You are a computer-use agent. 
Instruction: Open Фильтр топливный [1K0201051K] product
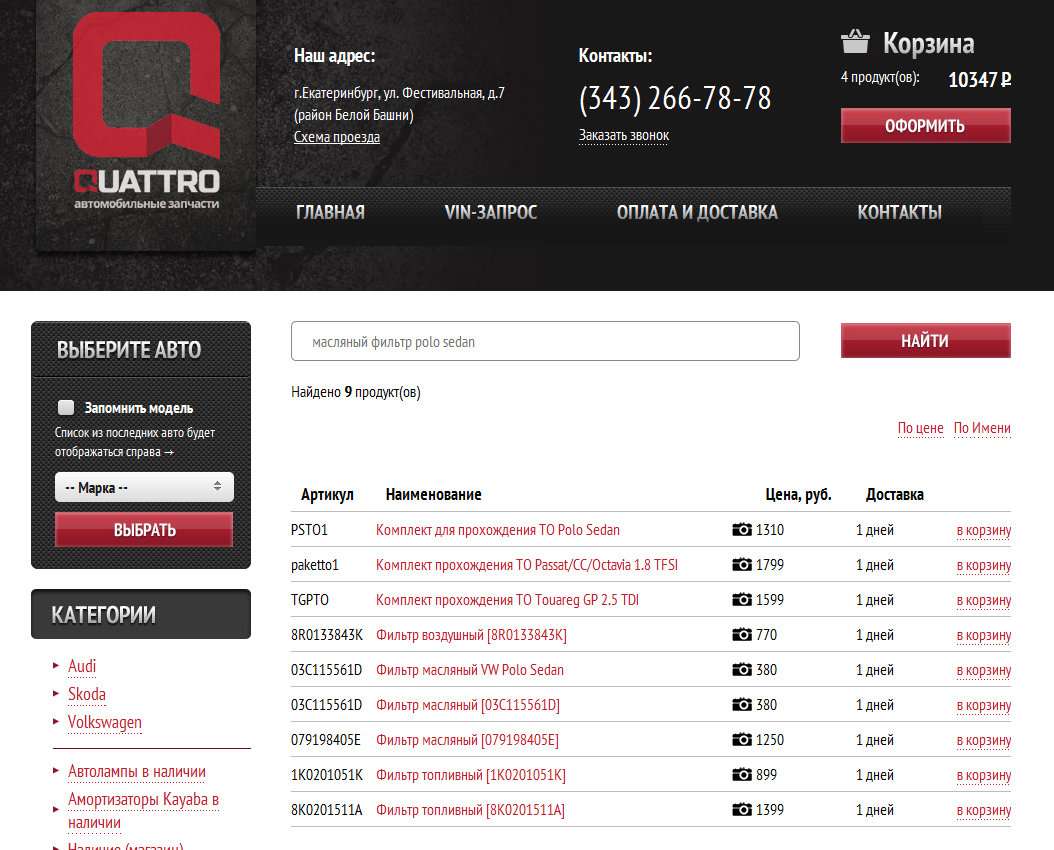(471, 774)
